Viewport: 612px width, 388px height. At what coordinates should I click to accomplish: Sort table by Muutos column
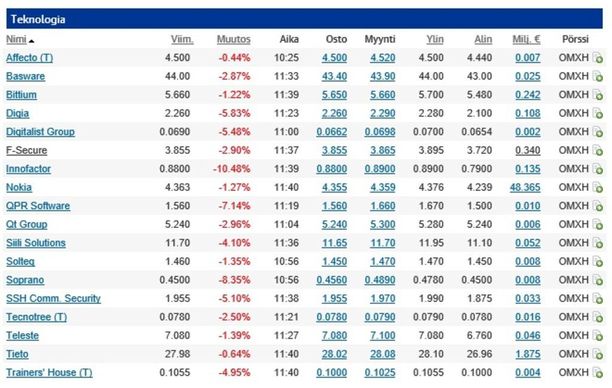[x=233, y=39]
